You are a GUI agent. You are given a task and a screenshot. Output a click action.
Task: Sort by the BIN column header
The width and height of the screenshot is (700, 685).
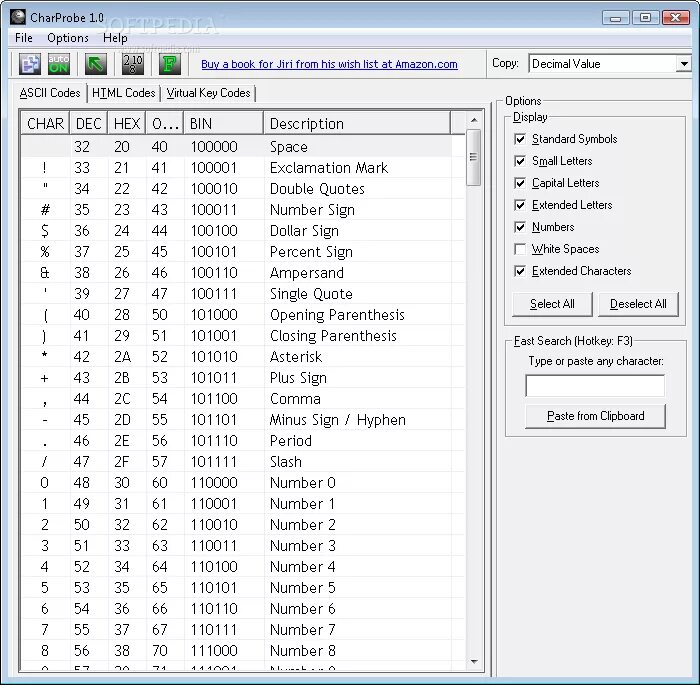pyautogui.click(x=224, y=123)
